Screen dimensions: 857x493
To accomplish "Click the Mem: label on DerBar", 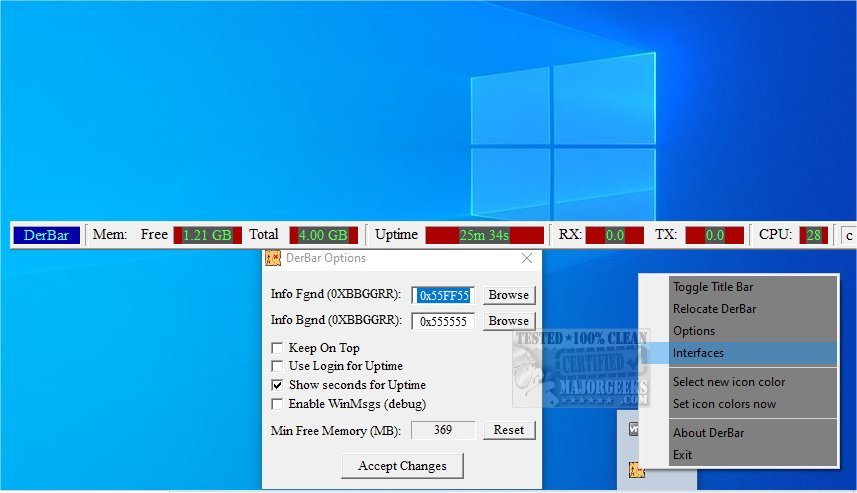I will coord(110,234).
